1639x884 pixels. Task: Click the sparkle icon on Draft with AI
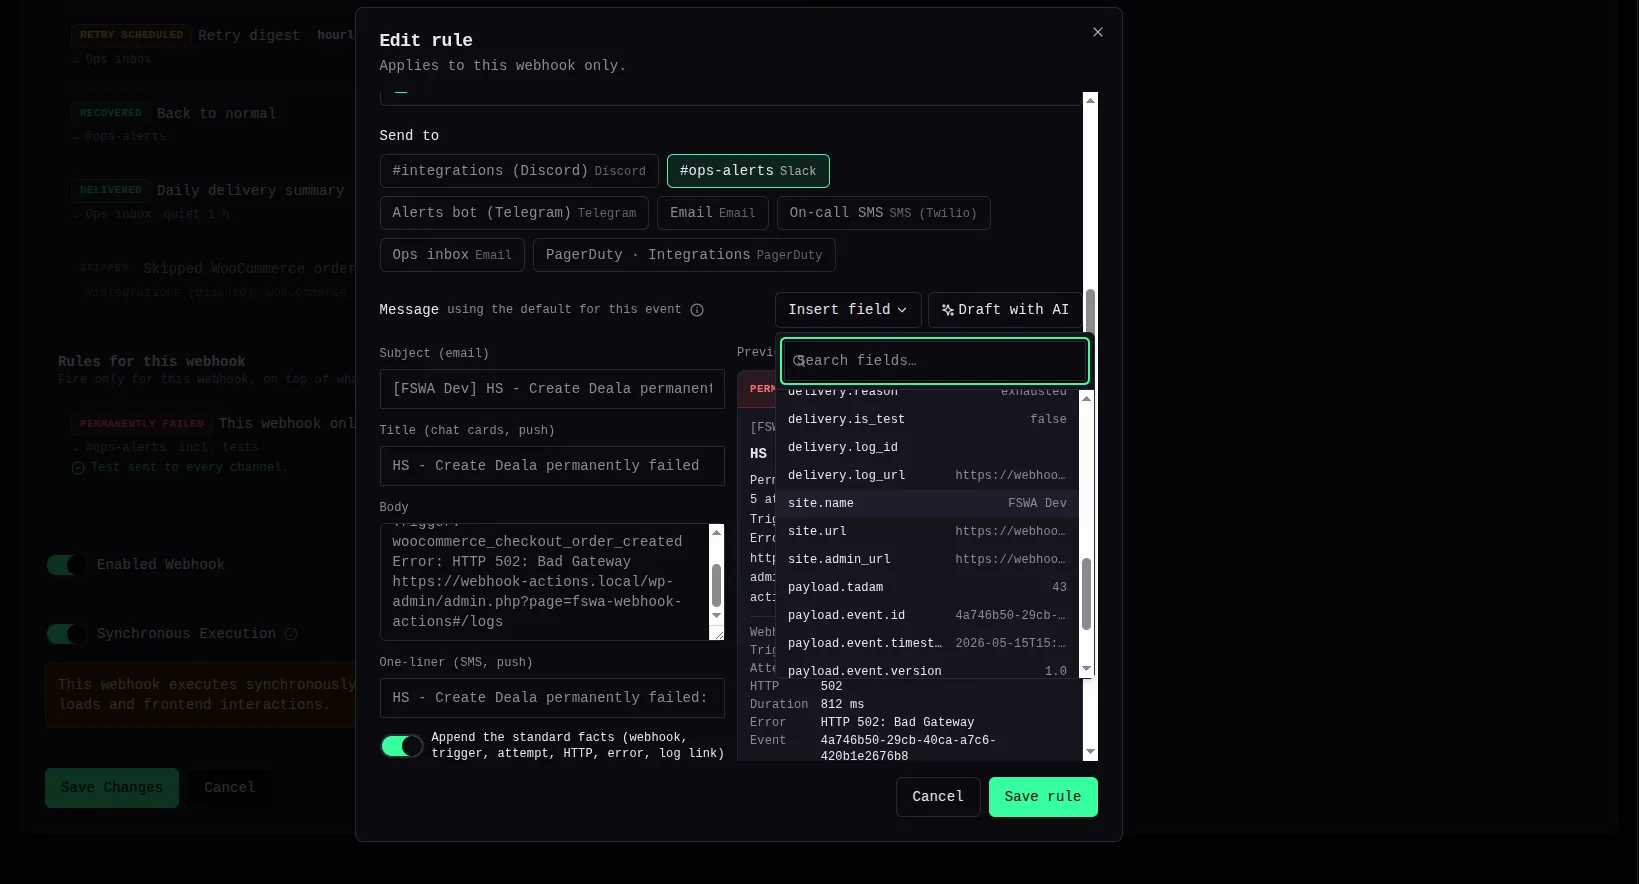[947, 310]
